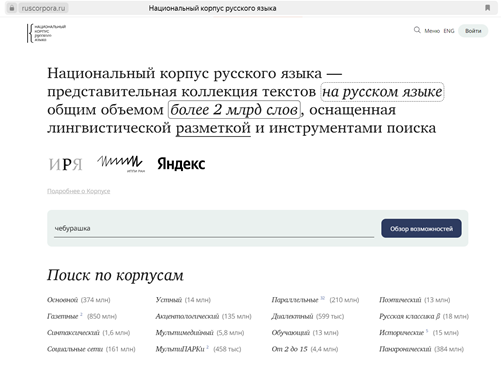
Task: Click the ИРЯ institute logo
Action: 65,164
